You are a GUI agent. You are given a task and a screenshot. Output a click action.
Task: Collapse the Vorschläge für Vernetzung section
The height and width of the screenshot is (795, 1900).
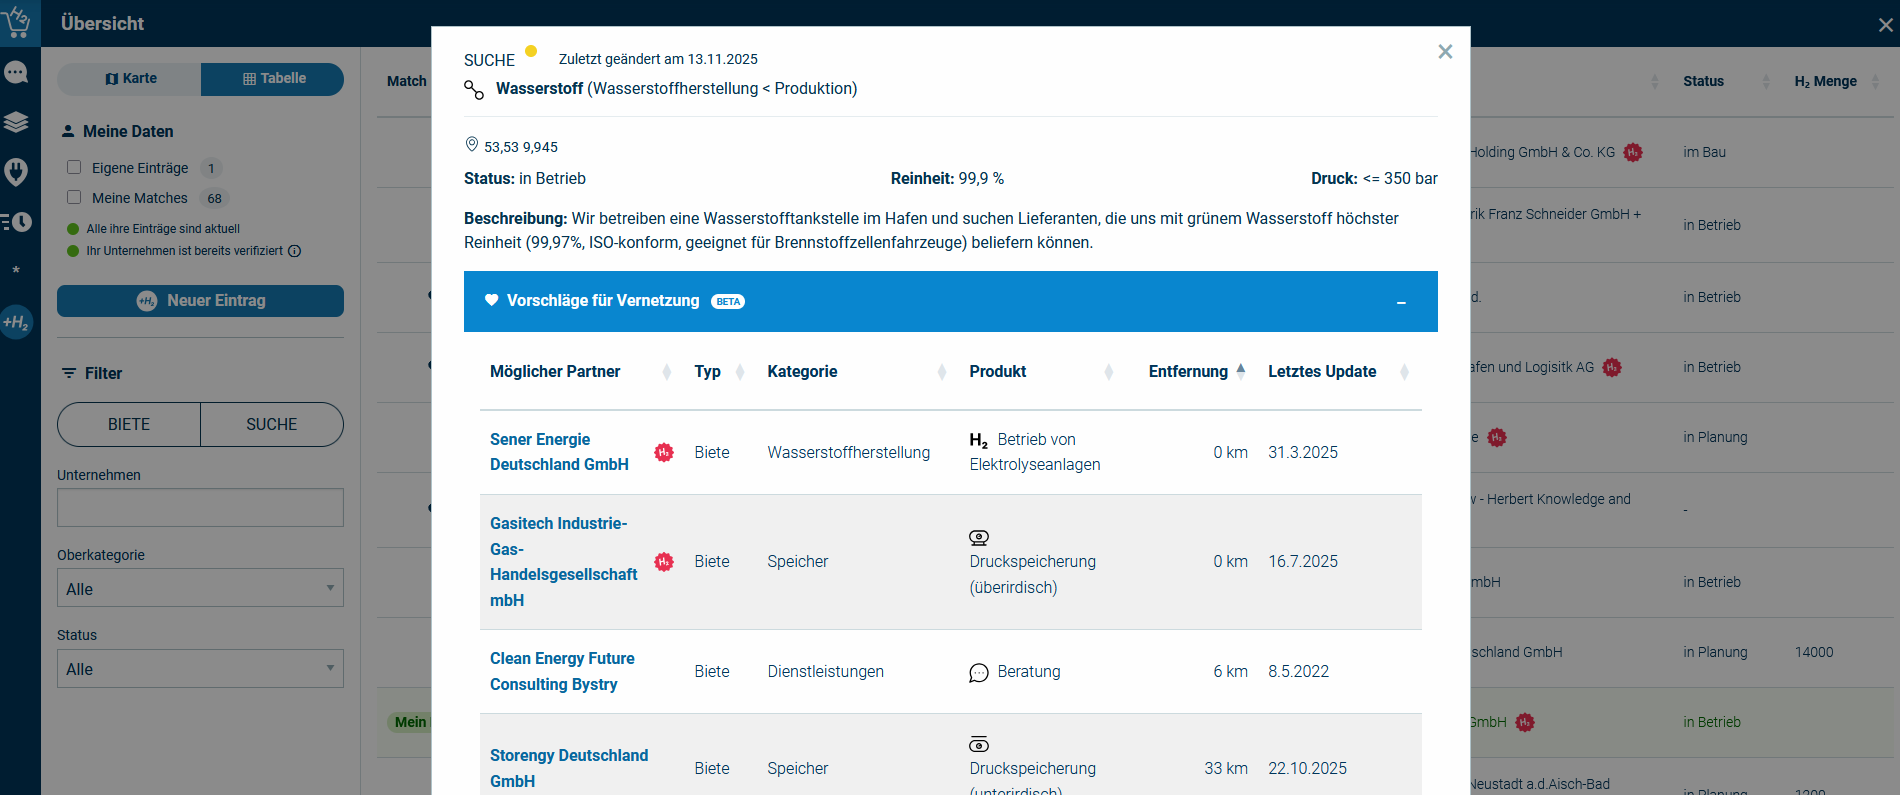click(1401, 302)
